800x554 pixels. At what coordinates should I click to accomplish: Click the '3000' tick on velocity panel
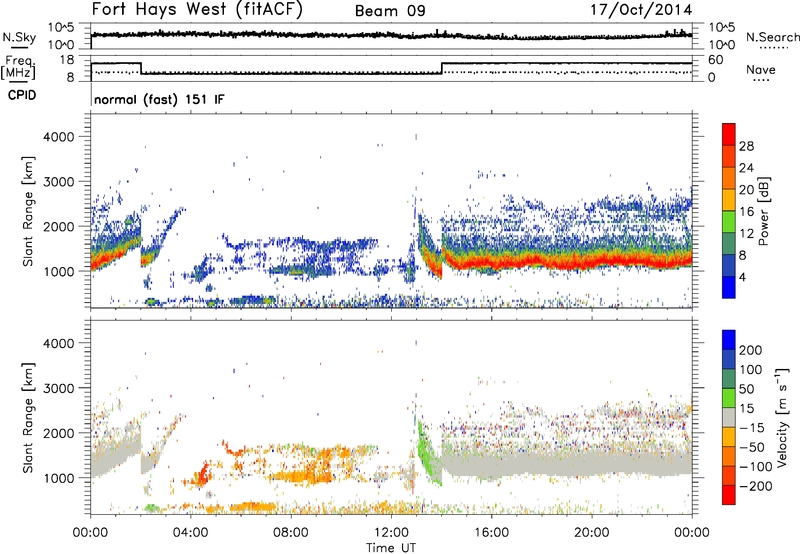tap(59, 388)
